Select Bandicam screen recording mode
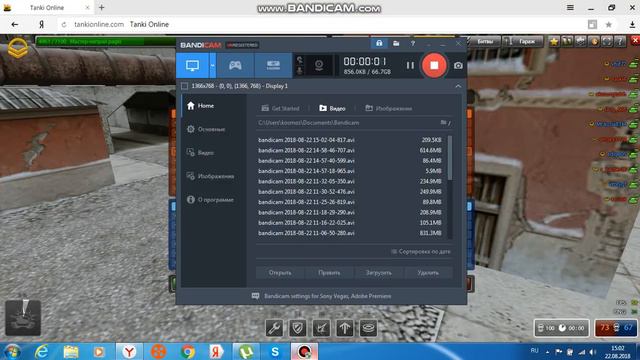This screenshot has width=640, height=360. [192, 65]
